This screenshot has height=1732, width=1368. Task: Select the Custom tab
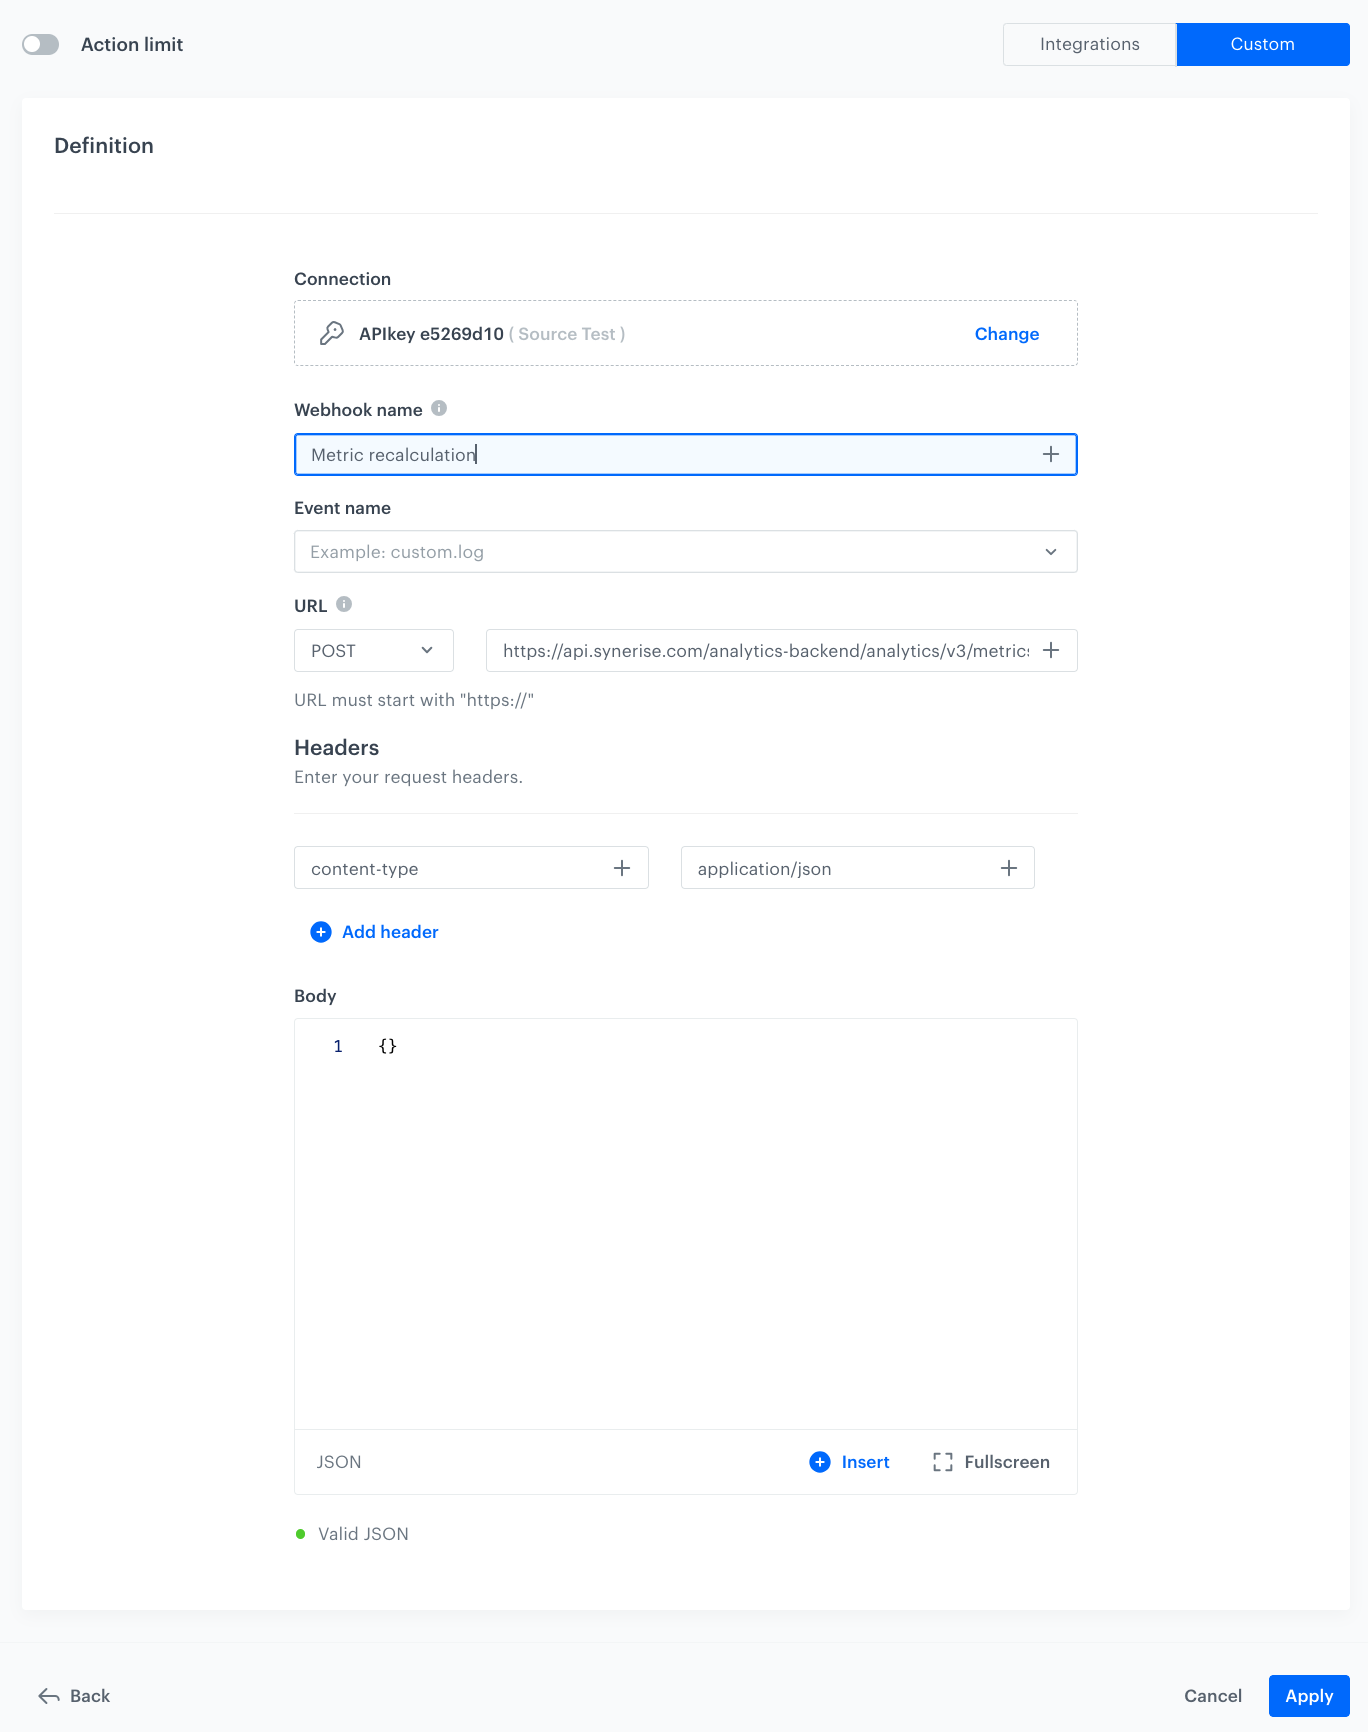click(x=1262, y=44)
